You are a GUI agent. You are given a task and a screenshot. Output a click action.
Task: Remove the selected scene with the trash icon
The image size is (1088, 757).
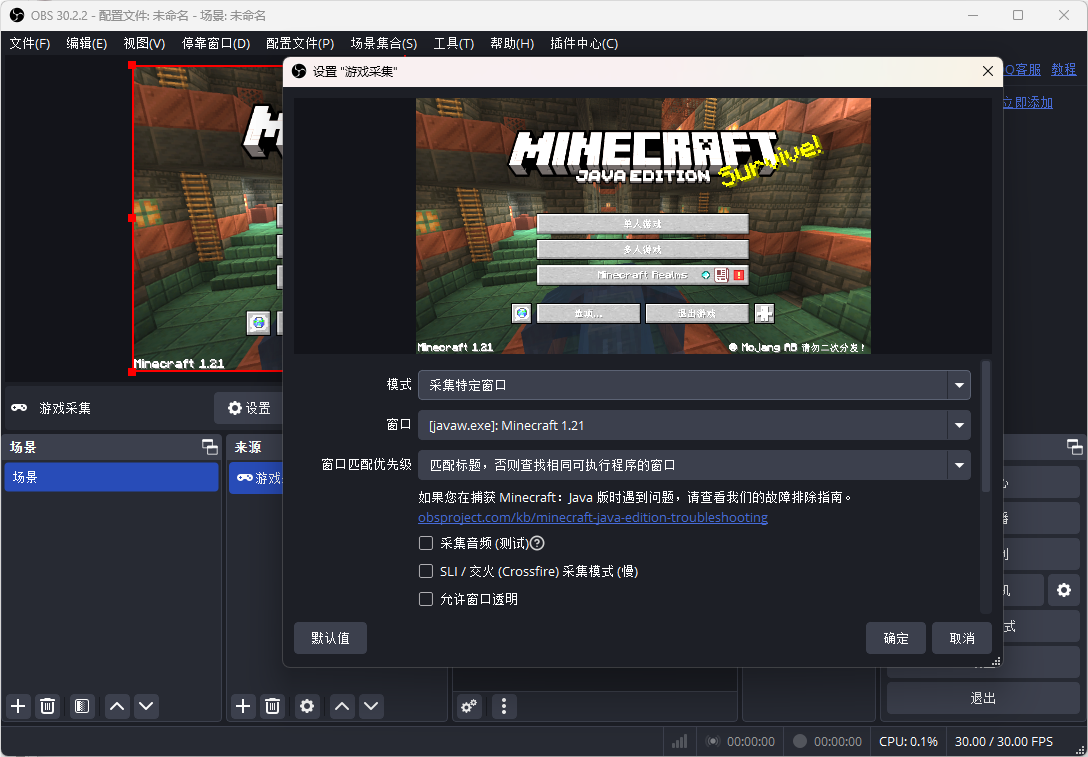pos(47,706)
